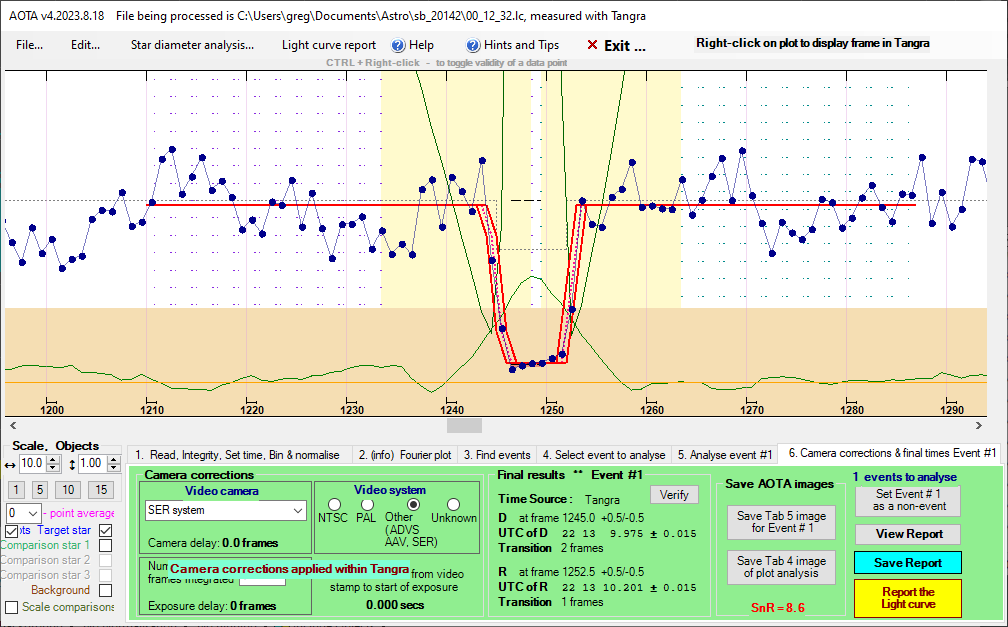Enable the Comparison star 1 checkbox
The width and height of the screenshot is (1008, 627).
tap(106, 546)
